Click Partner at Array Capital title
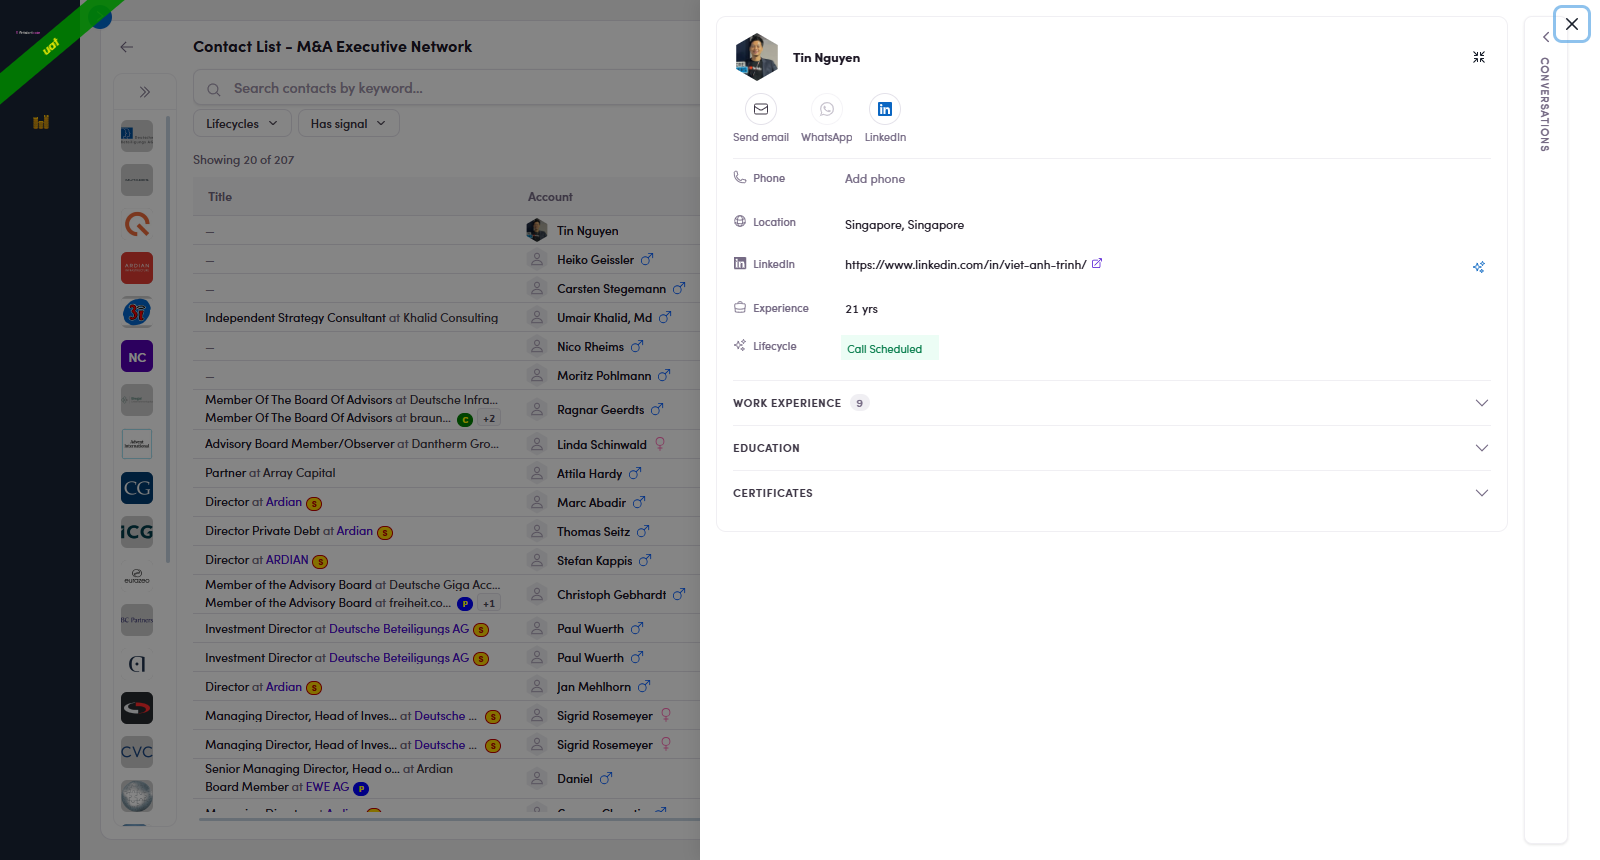This screenshot has width=1600, height=860. (x=270, y=473)
